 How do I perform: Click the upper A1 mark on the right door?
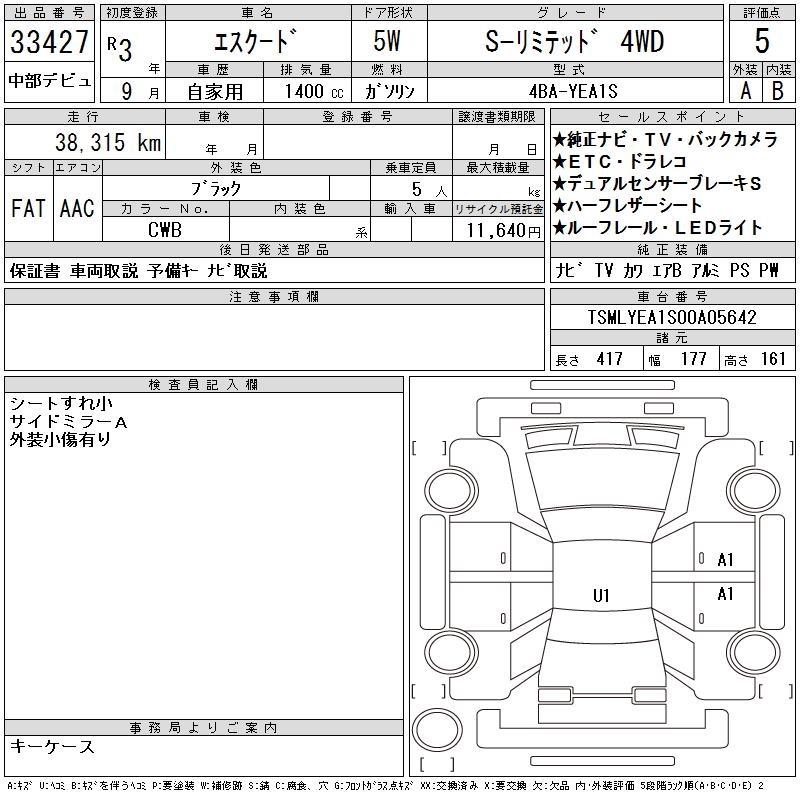pyautogui.click(x=725, y=560)
